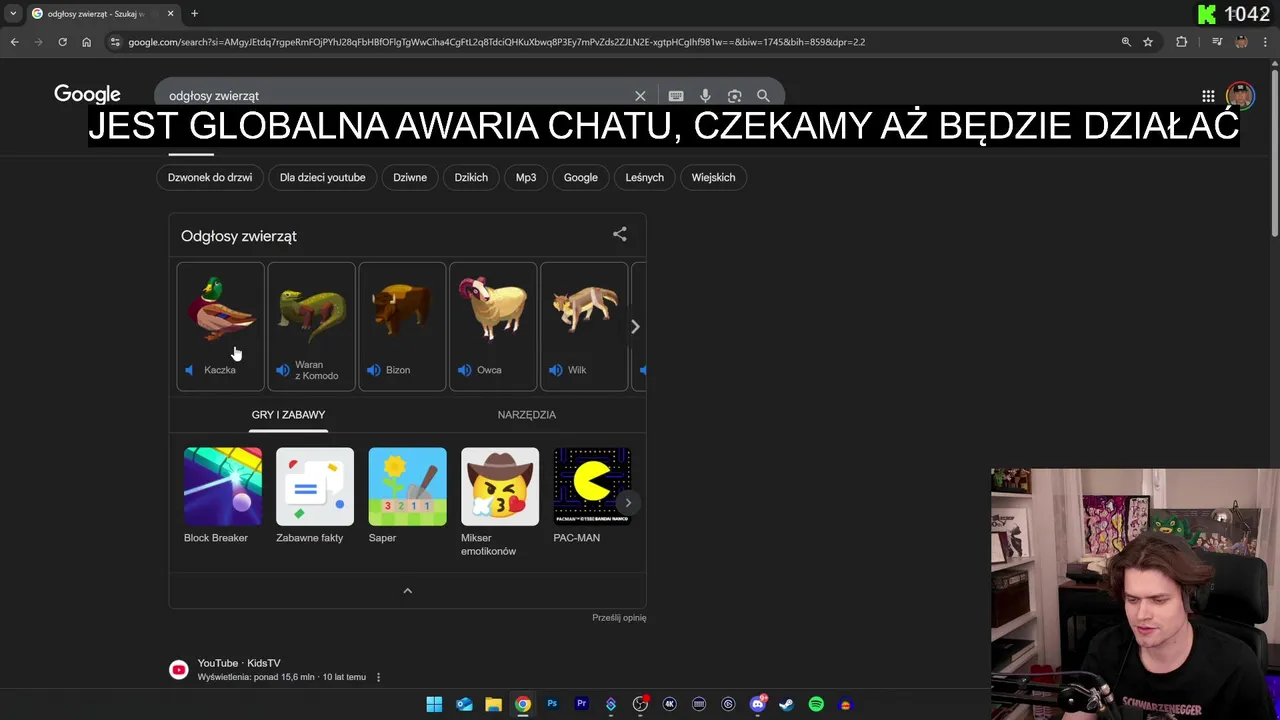
Task: Share the Odgłosy zwierząt widget
Action: pos(620,234)
